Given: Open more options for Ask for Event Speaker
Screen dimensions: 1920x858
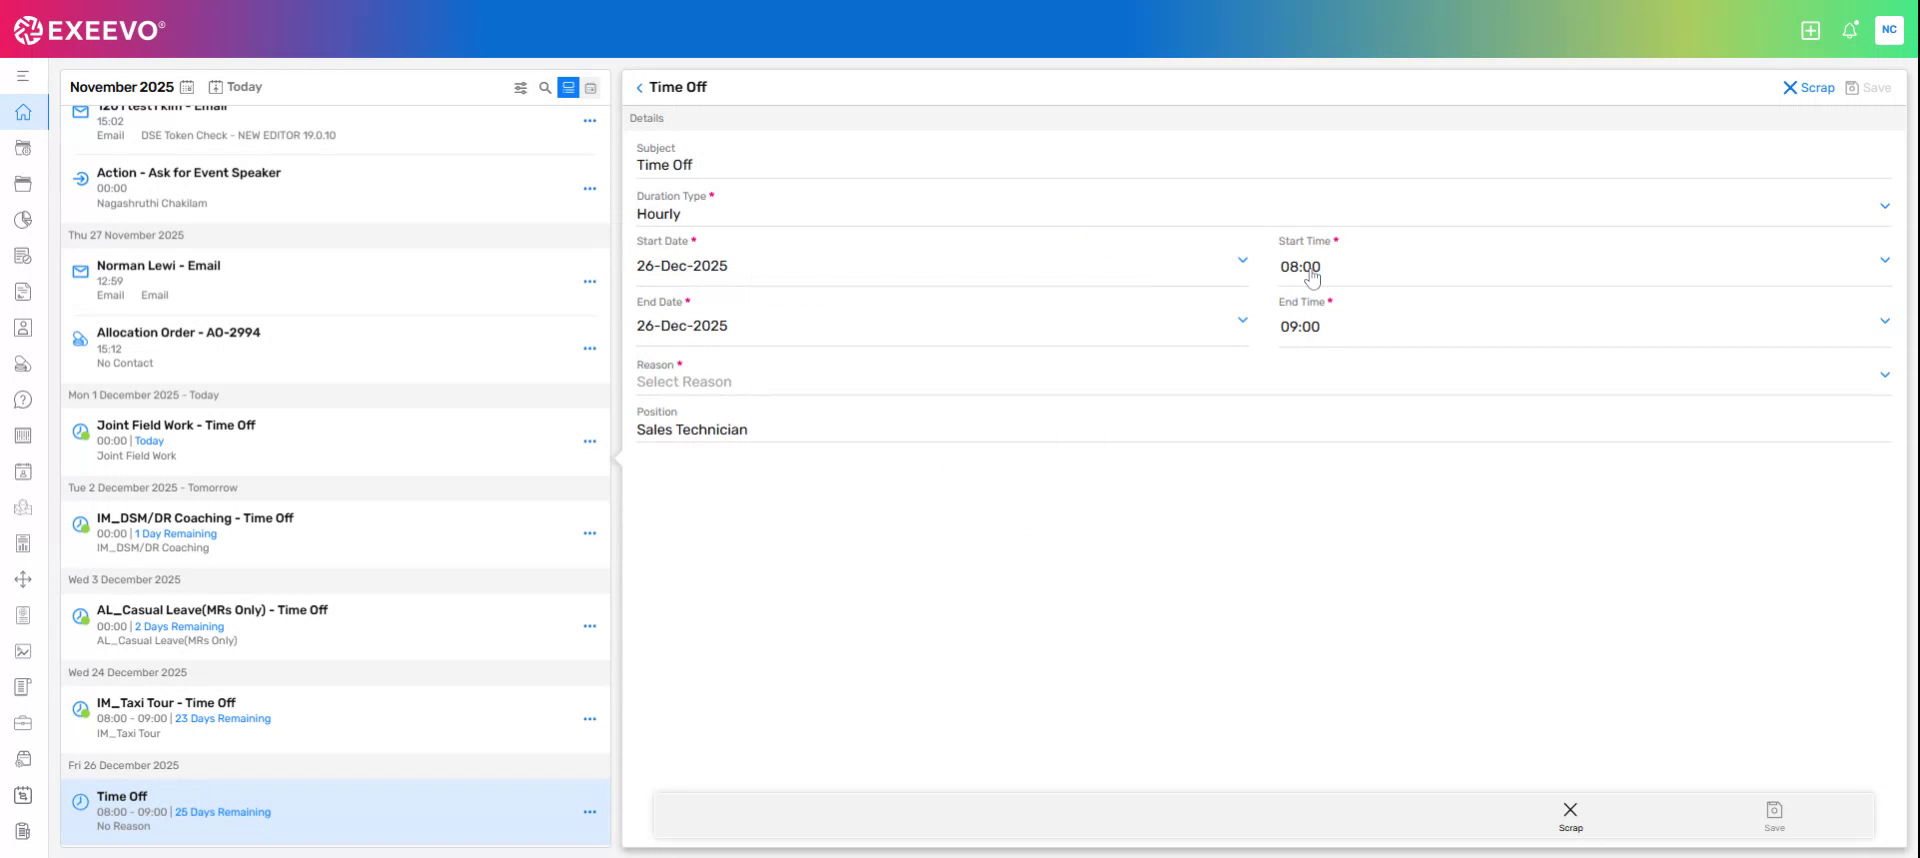Looking at the screenshot, I should coord(590,189).
